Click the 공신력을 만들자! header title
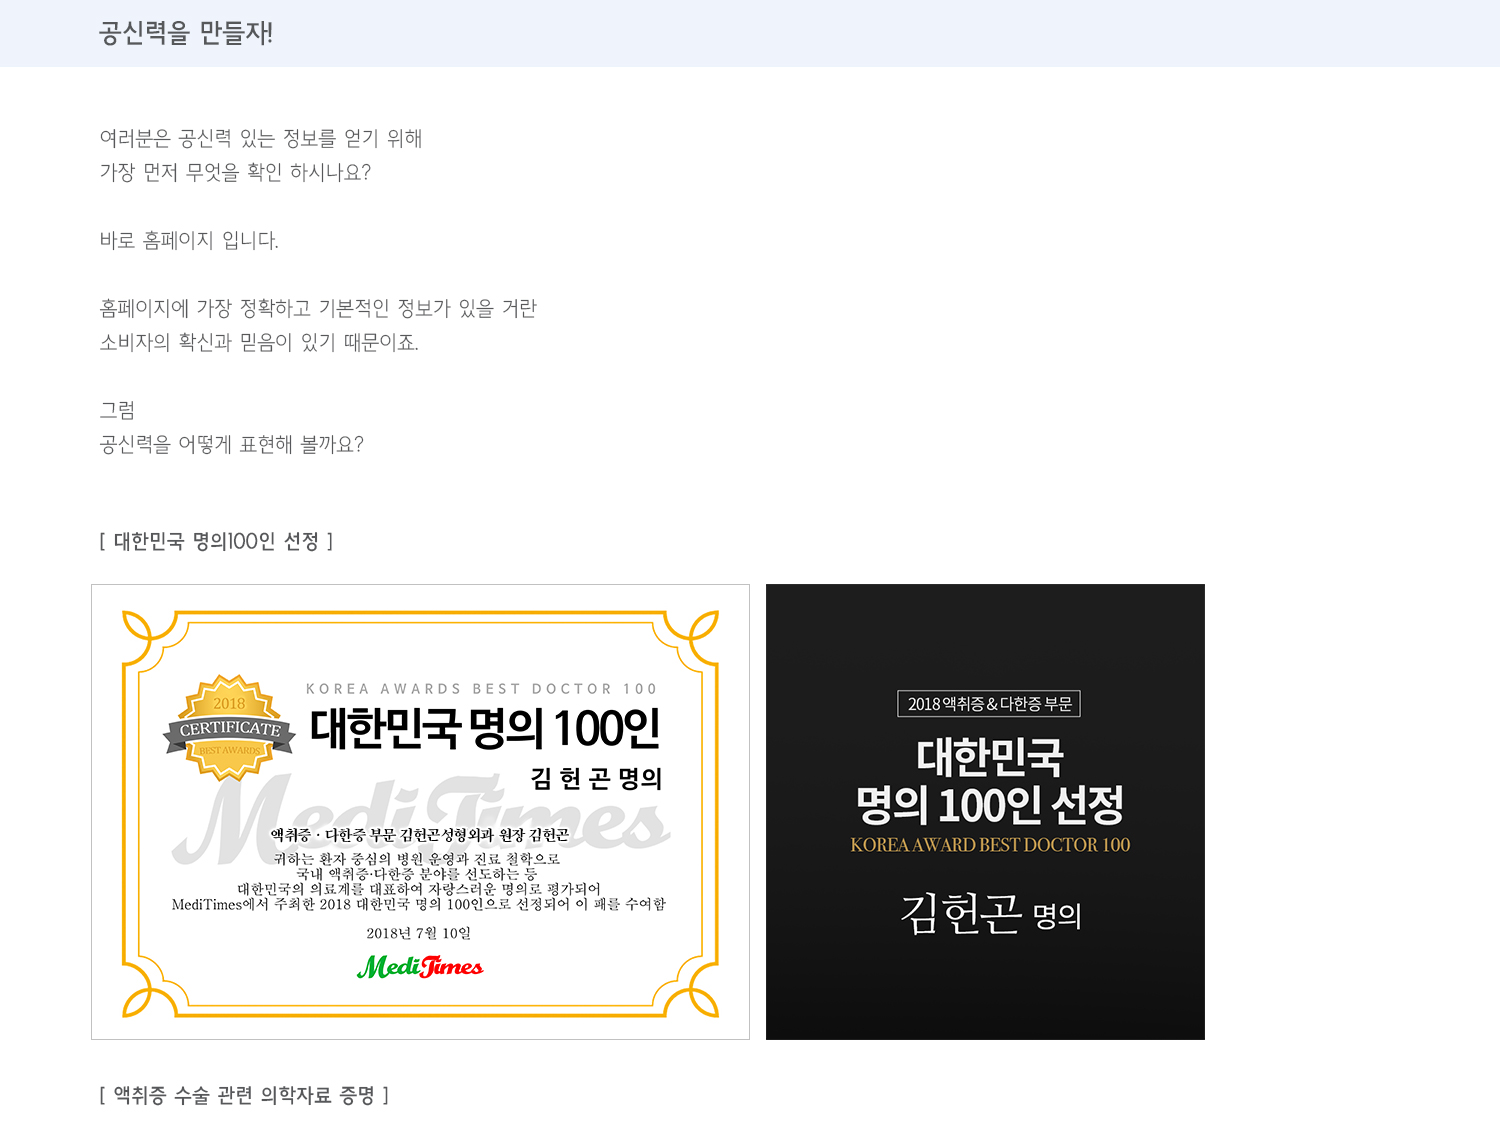The height and width of the screenshot is (1142, 1500). pos(186,33)
